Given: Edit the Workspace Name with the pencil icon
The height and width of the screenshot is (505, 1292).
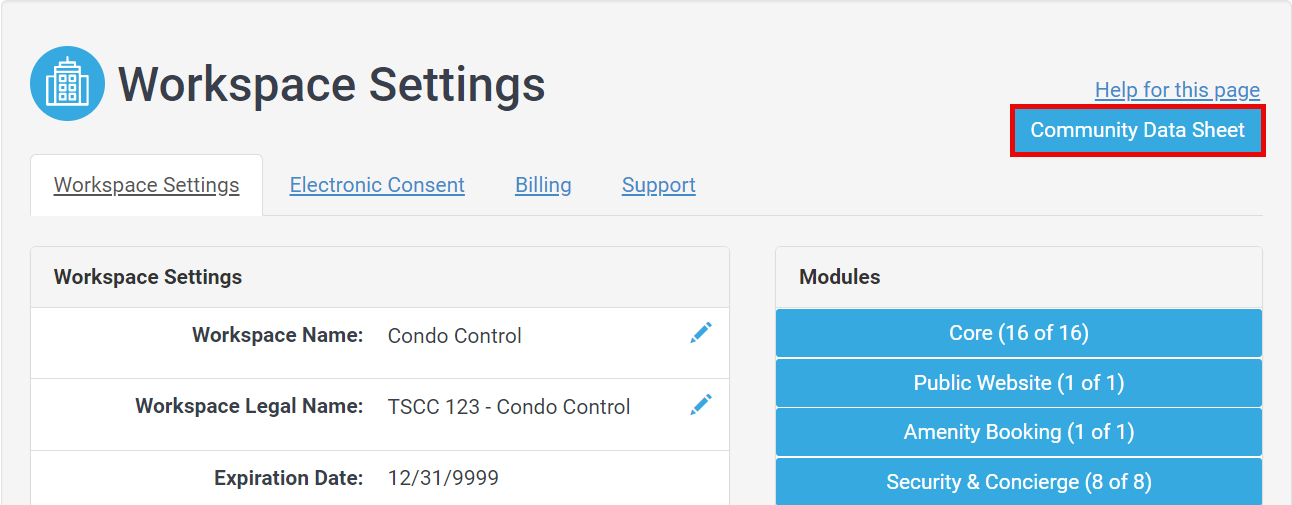Looking at the screenshot, I should (701, 333).
